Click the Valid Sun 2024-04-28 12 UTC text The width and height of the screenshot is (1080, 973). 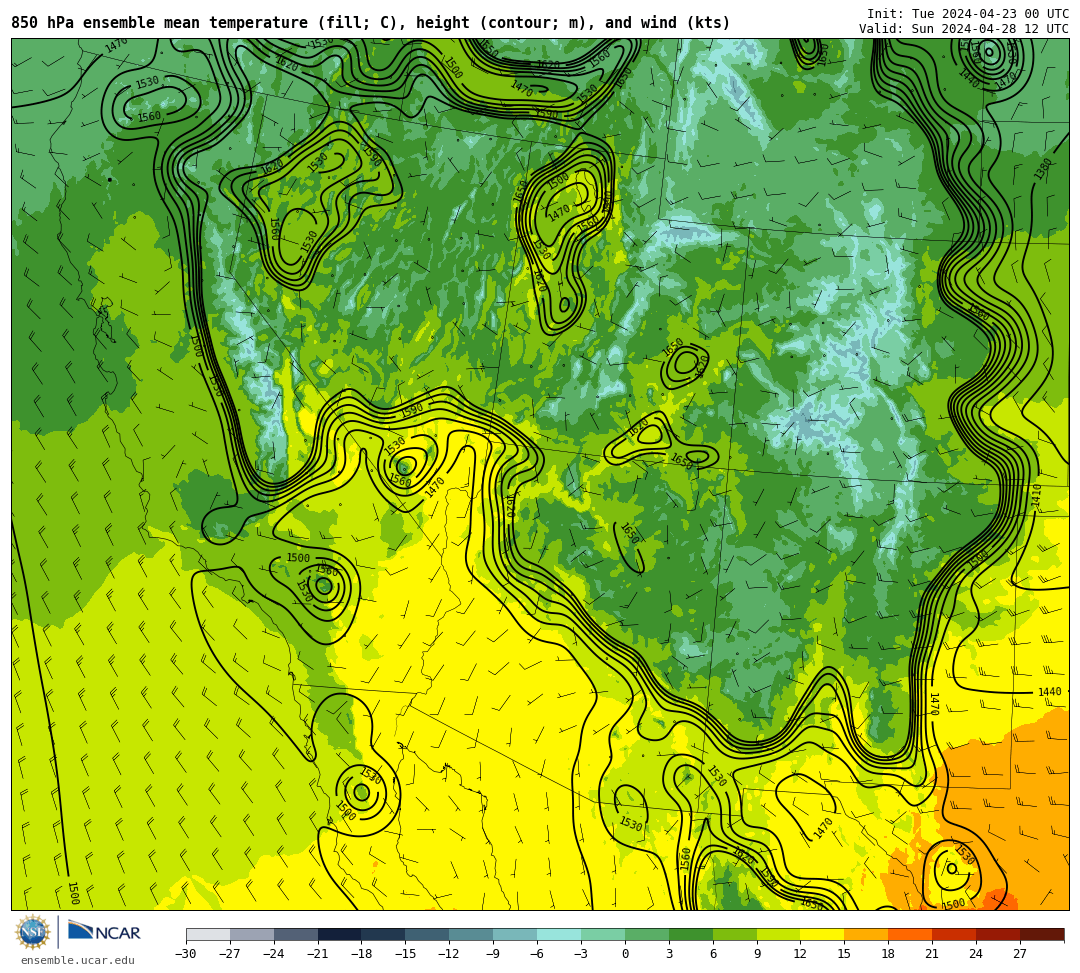[x=964, y=28]
